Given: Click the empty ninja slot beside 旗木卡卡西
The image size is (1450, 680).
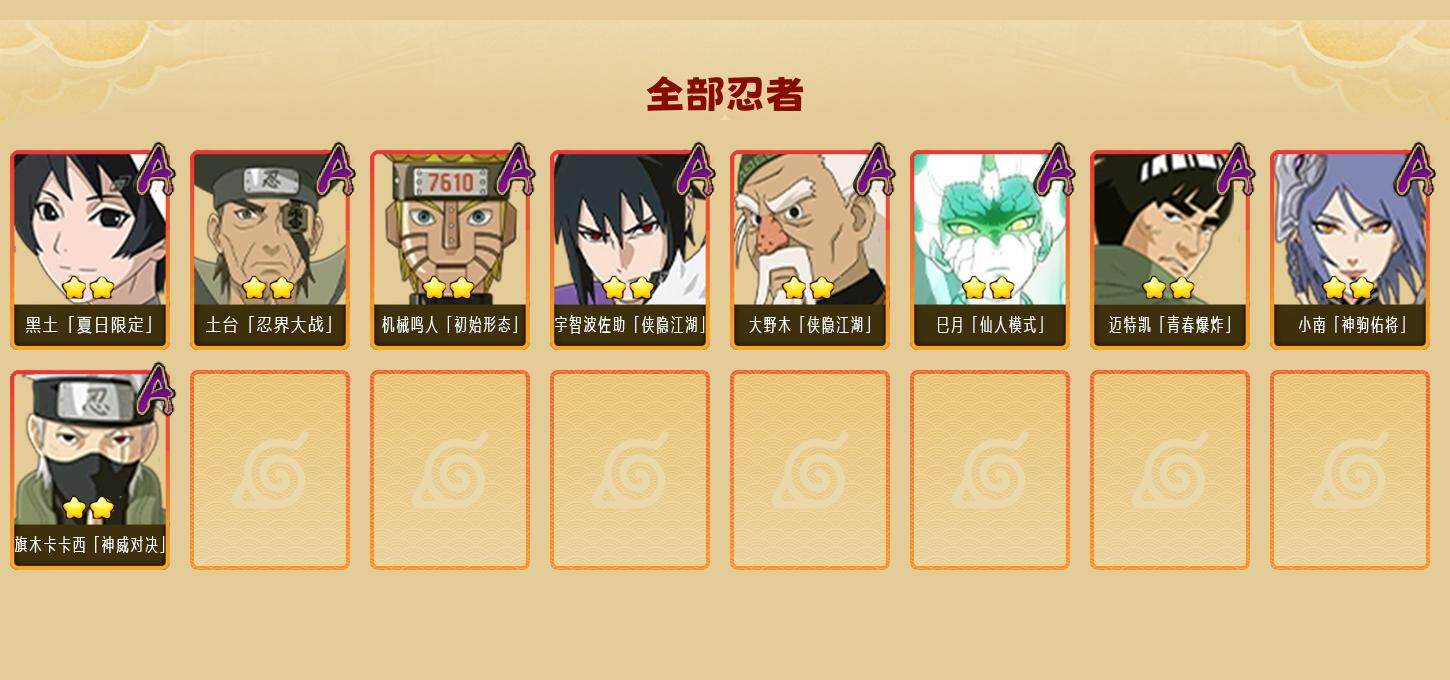Looking at the screenshot, I should click(x=270, y=470).
